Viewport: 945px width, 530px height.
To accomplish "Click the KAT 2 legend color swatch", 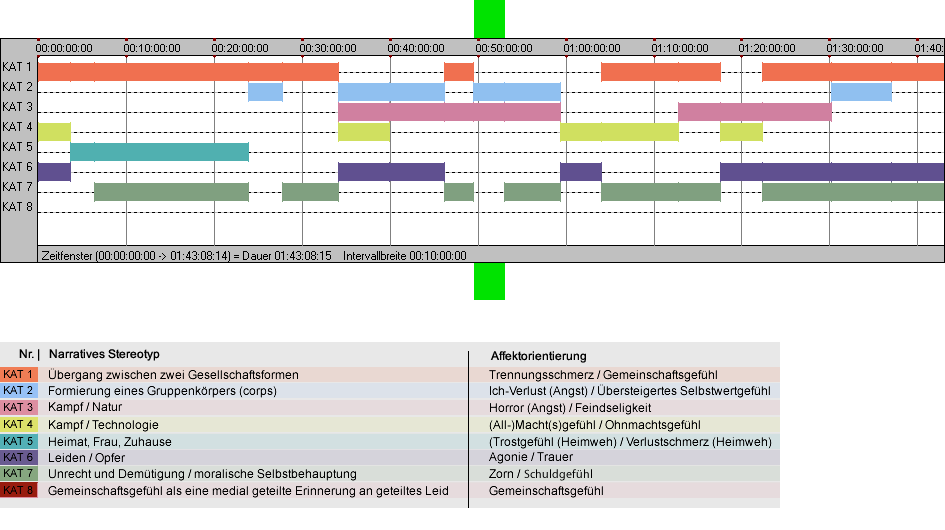I will 19,391.
